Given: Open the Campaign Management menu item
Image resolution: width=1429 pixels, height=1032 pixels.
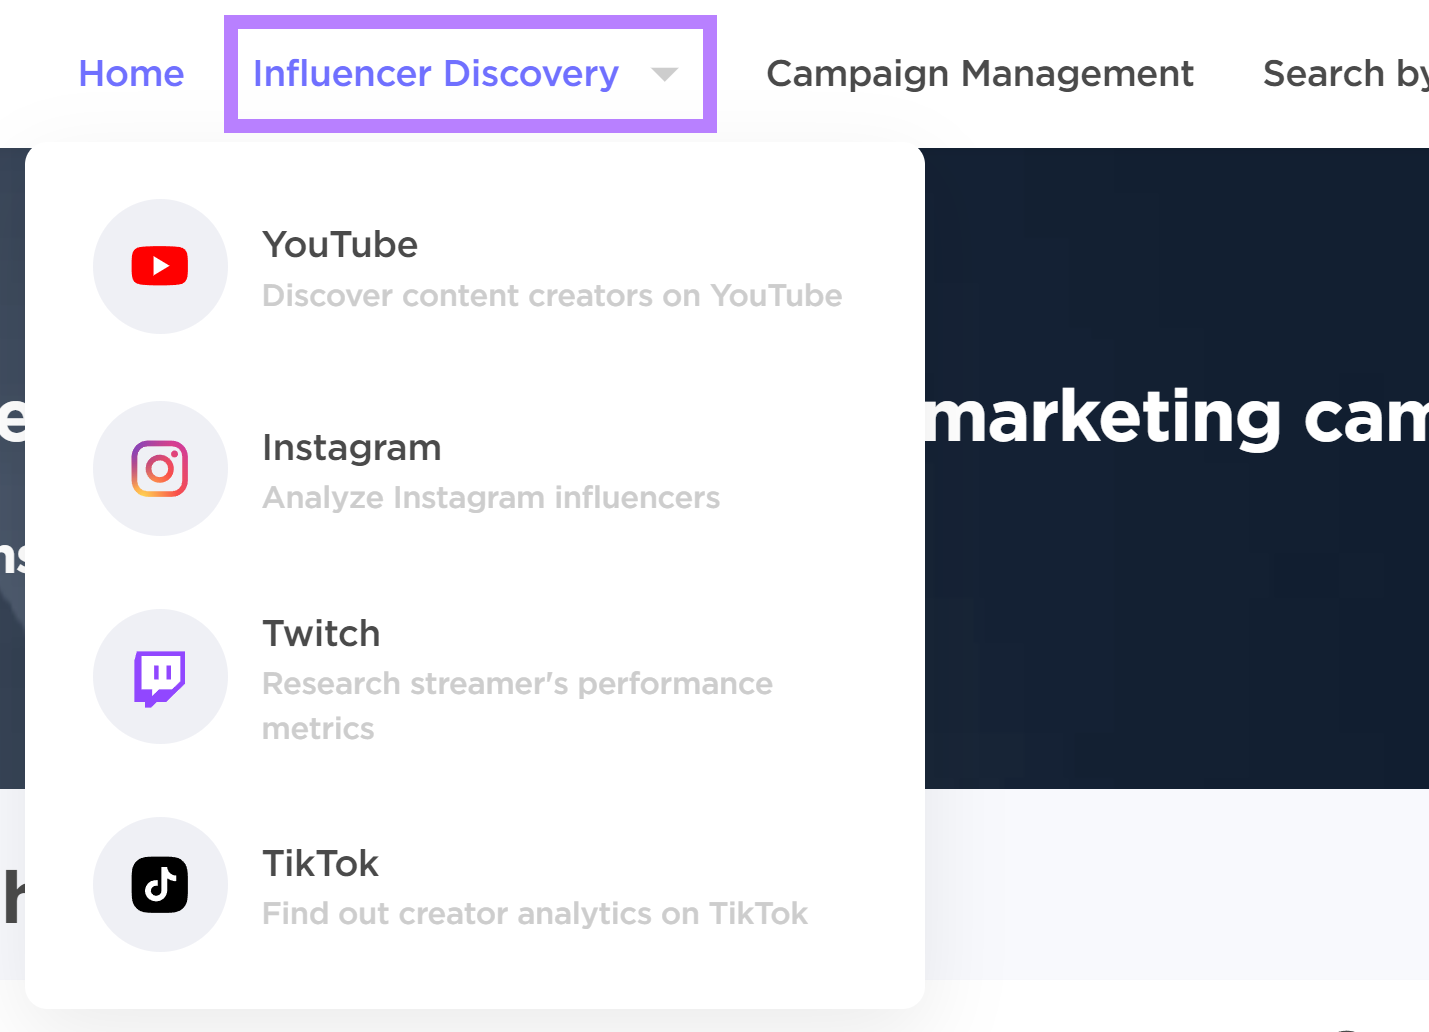Looking at the screenshot, I should tap(979, 73).
